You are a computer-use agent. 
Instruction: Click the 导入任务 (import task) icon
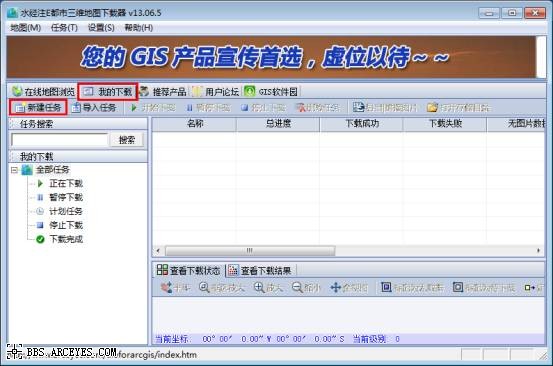(76, 108)
